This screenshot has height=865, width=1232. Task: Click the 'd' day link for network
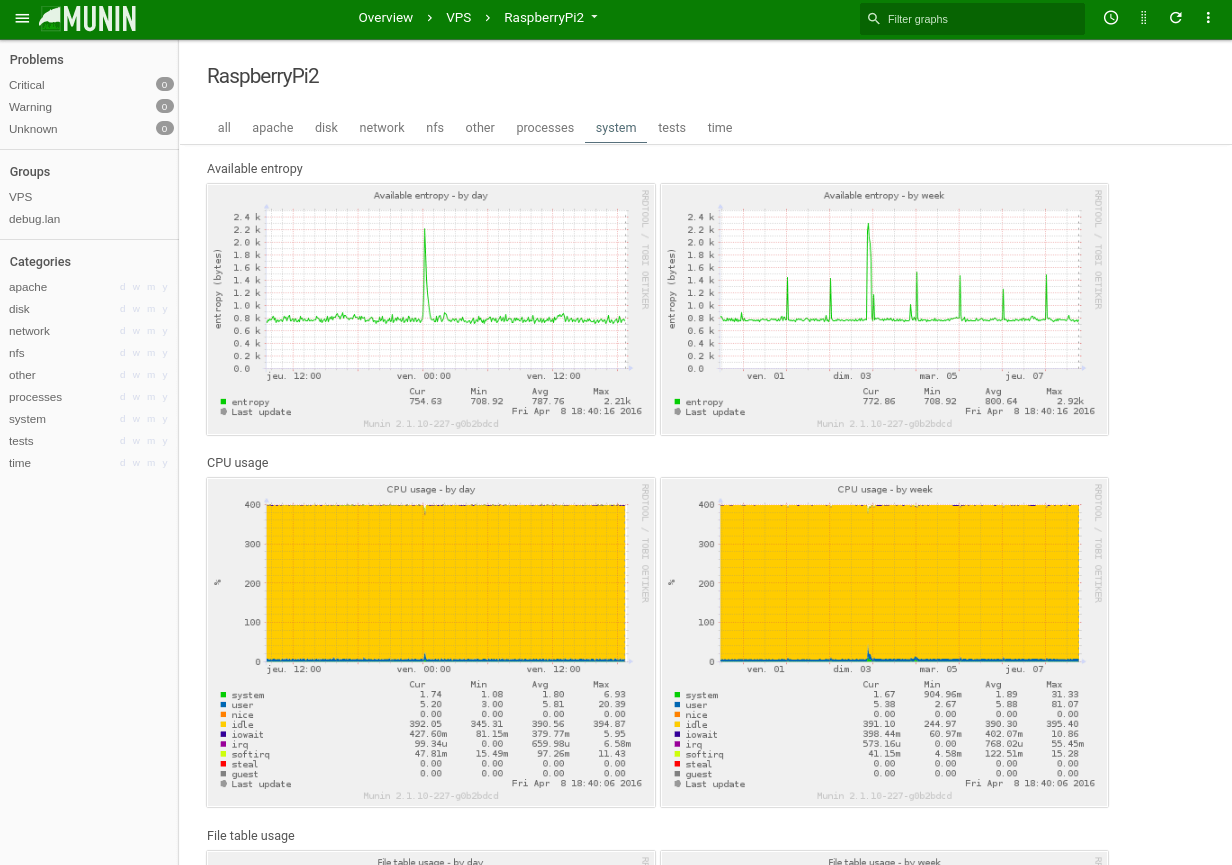coord(123,331)
